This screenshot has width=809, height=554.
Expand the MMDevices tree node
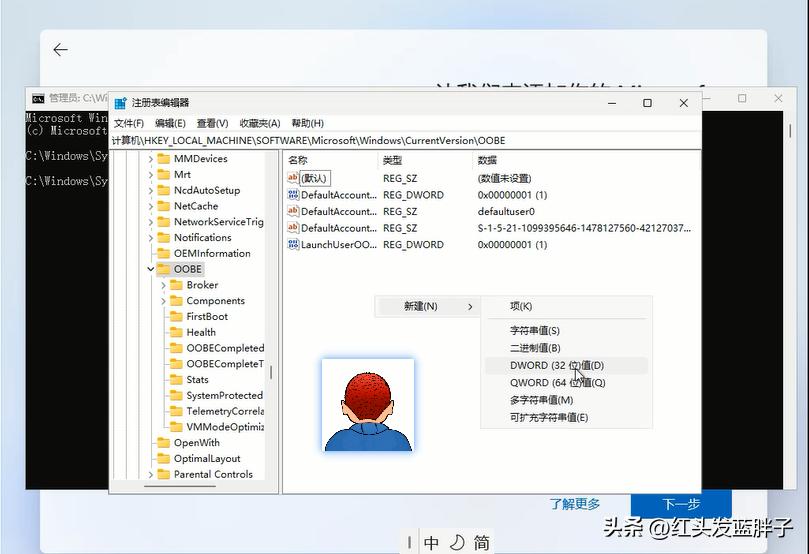tap(151, 159)
